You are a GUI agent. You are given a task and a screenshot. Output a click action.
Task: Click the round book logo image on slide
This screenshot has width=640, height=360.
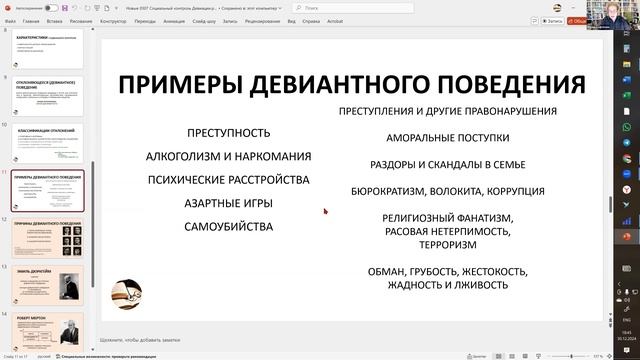127,294
